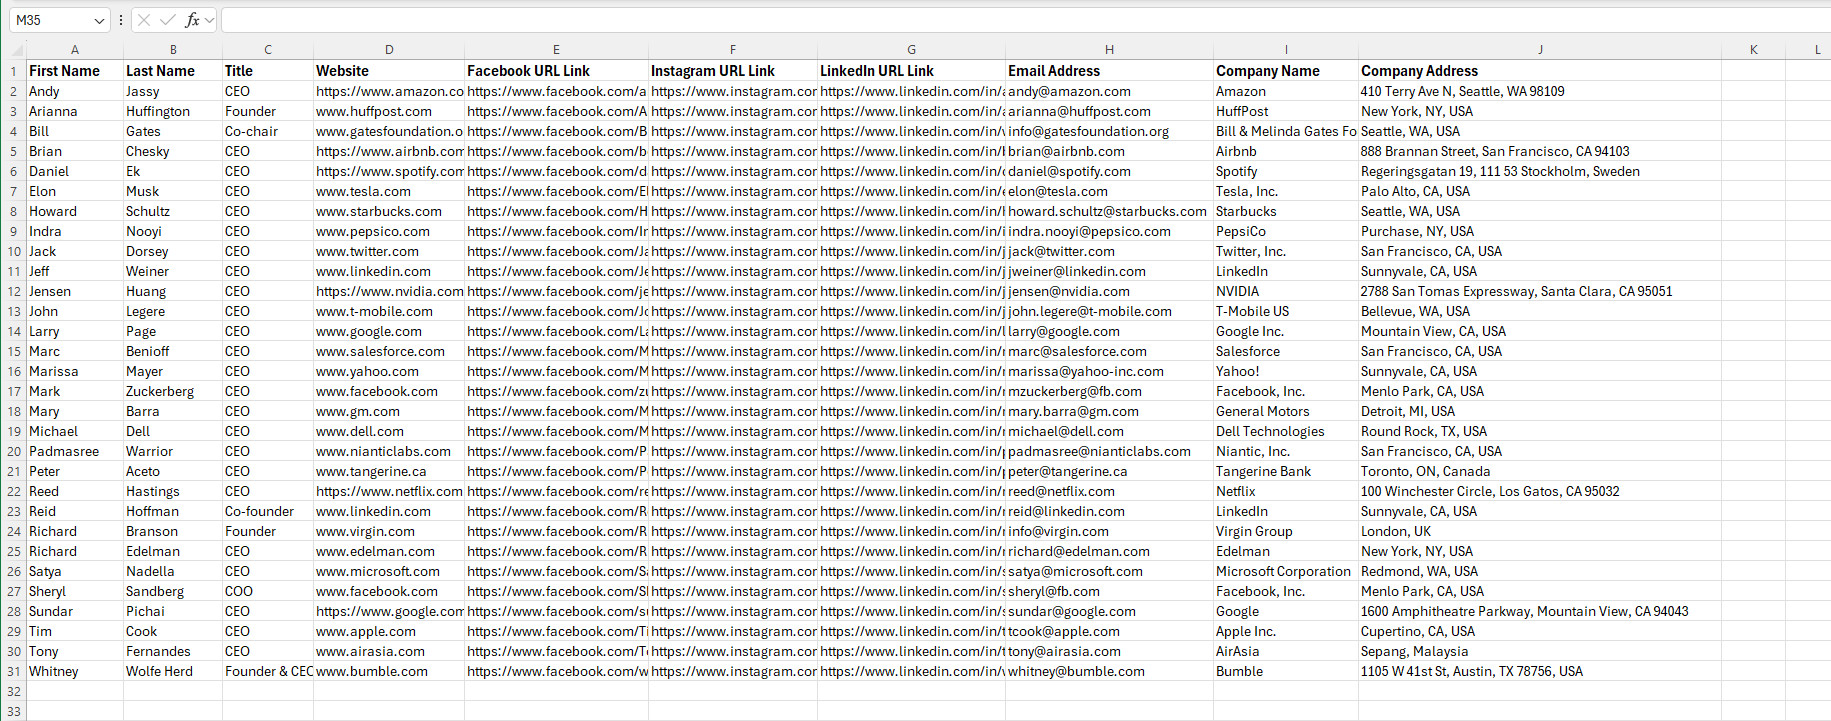Click the address 'Sepang, Malaysia'
Viewport: 1831px width, 721px height.
[1414, 651]
